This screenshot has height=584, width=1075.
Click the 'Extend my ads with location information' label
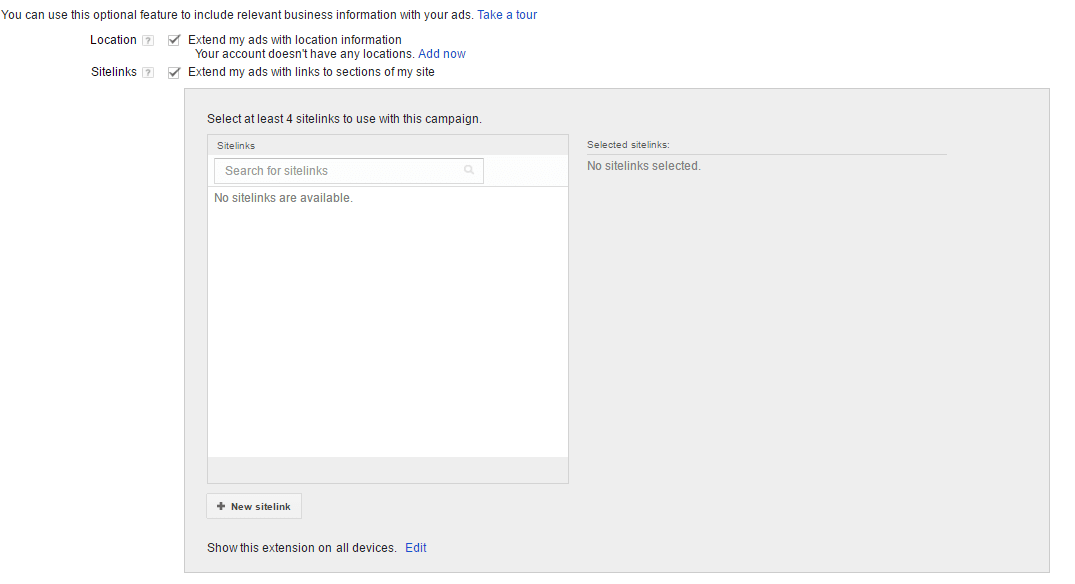click(295, 40)
